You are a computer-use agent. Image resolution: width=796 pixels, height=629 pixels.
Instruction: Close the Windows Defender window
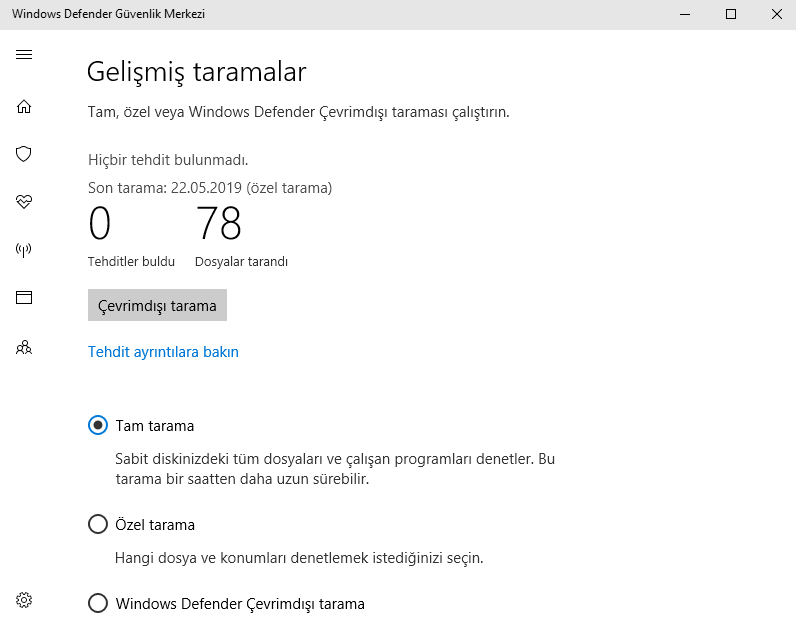[x=777, y=14]
